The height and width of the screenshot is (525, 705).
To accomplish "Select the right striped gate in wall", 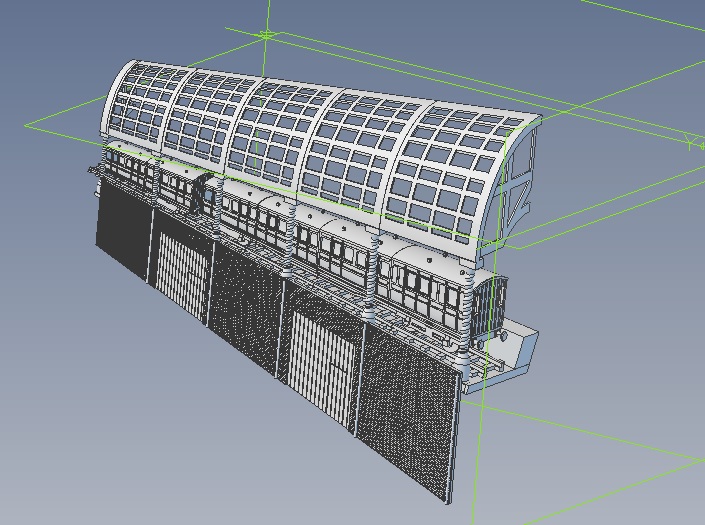I will coord(322,360).
